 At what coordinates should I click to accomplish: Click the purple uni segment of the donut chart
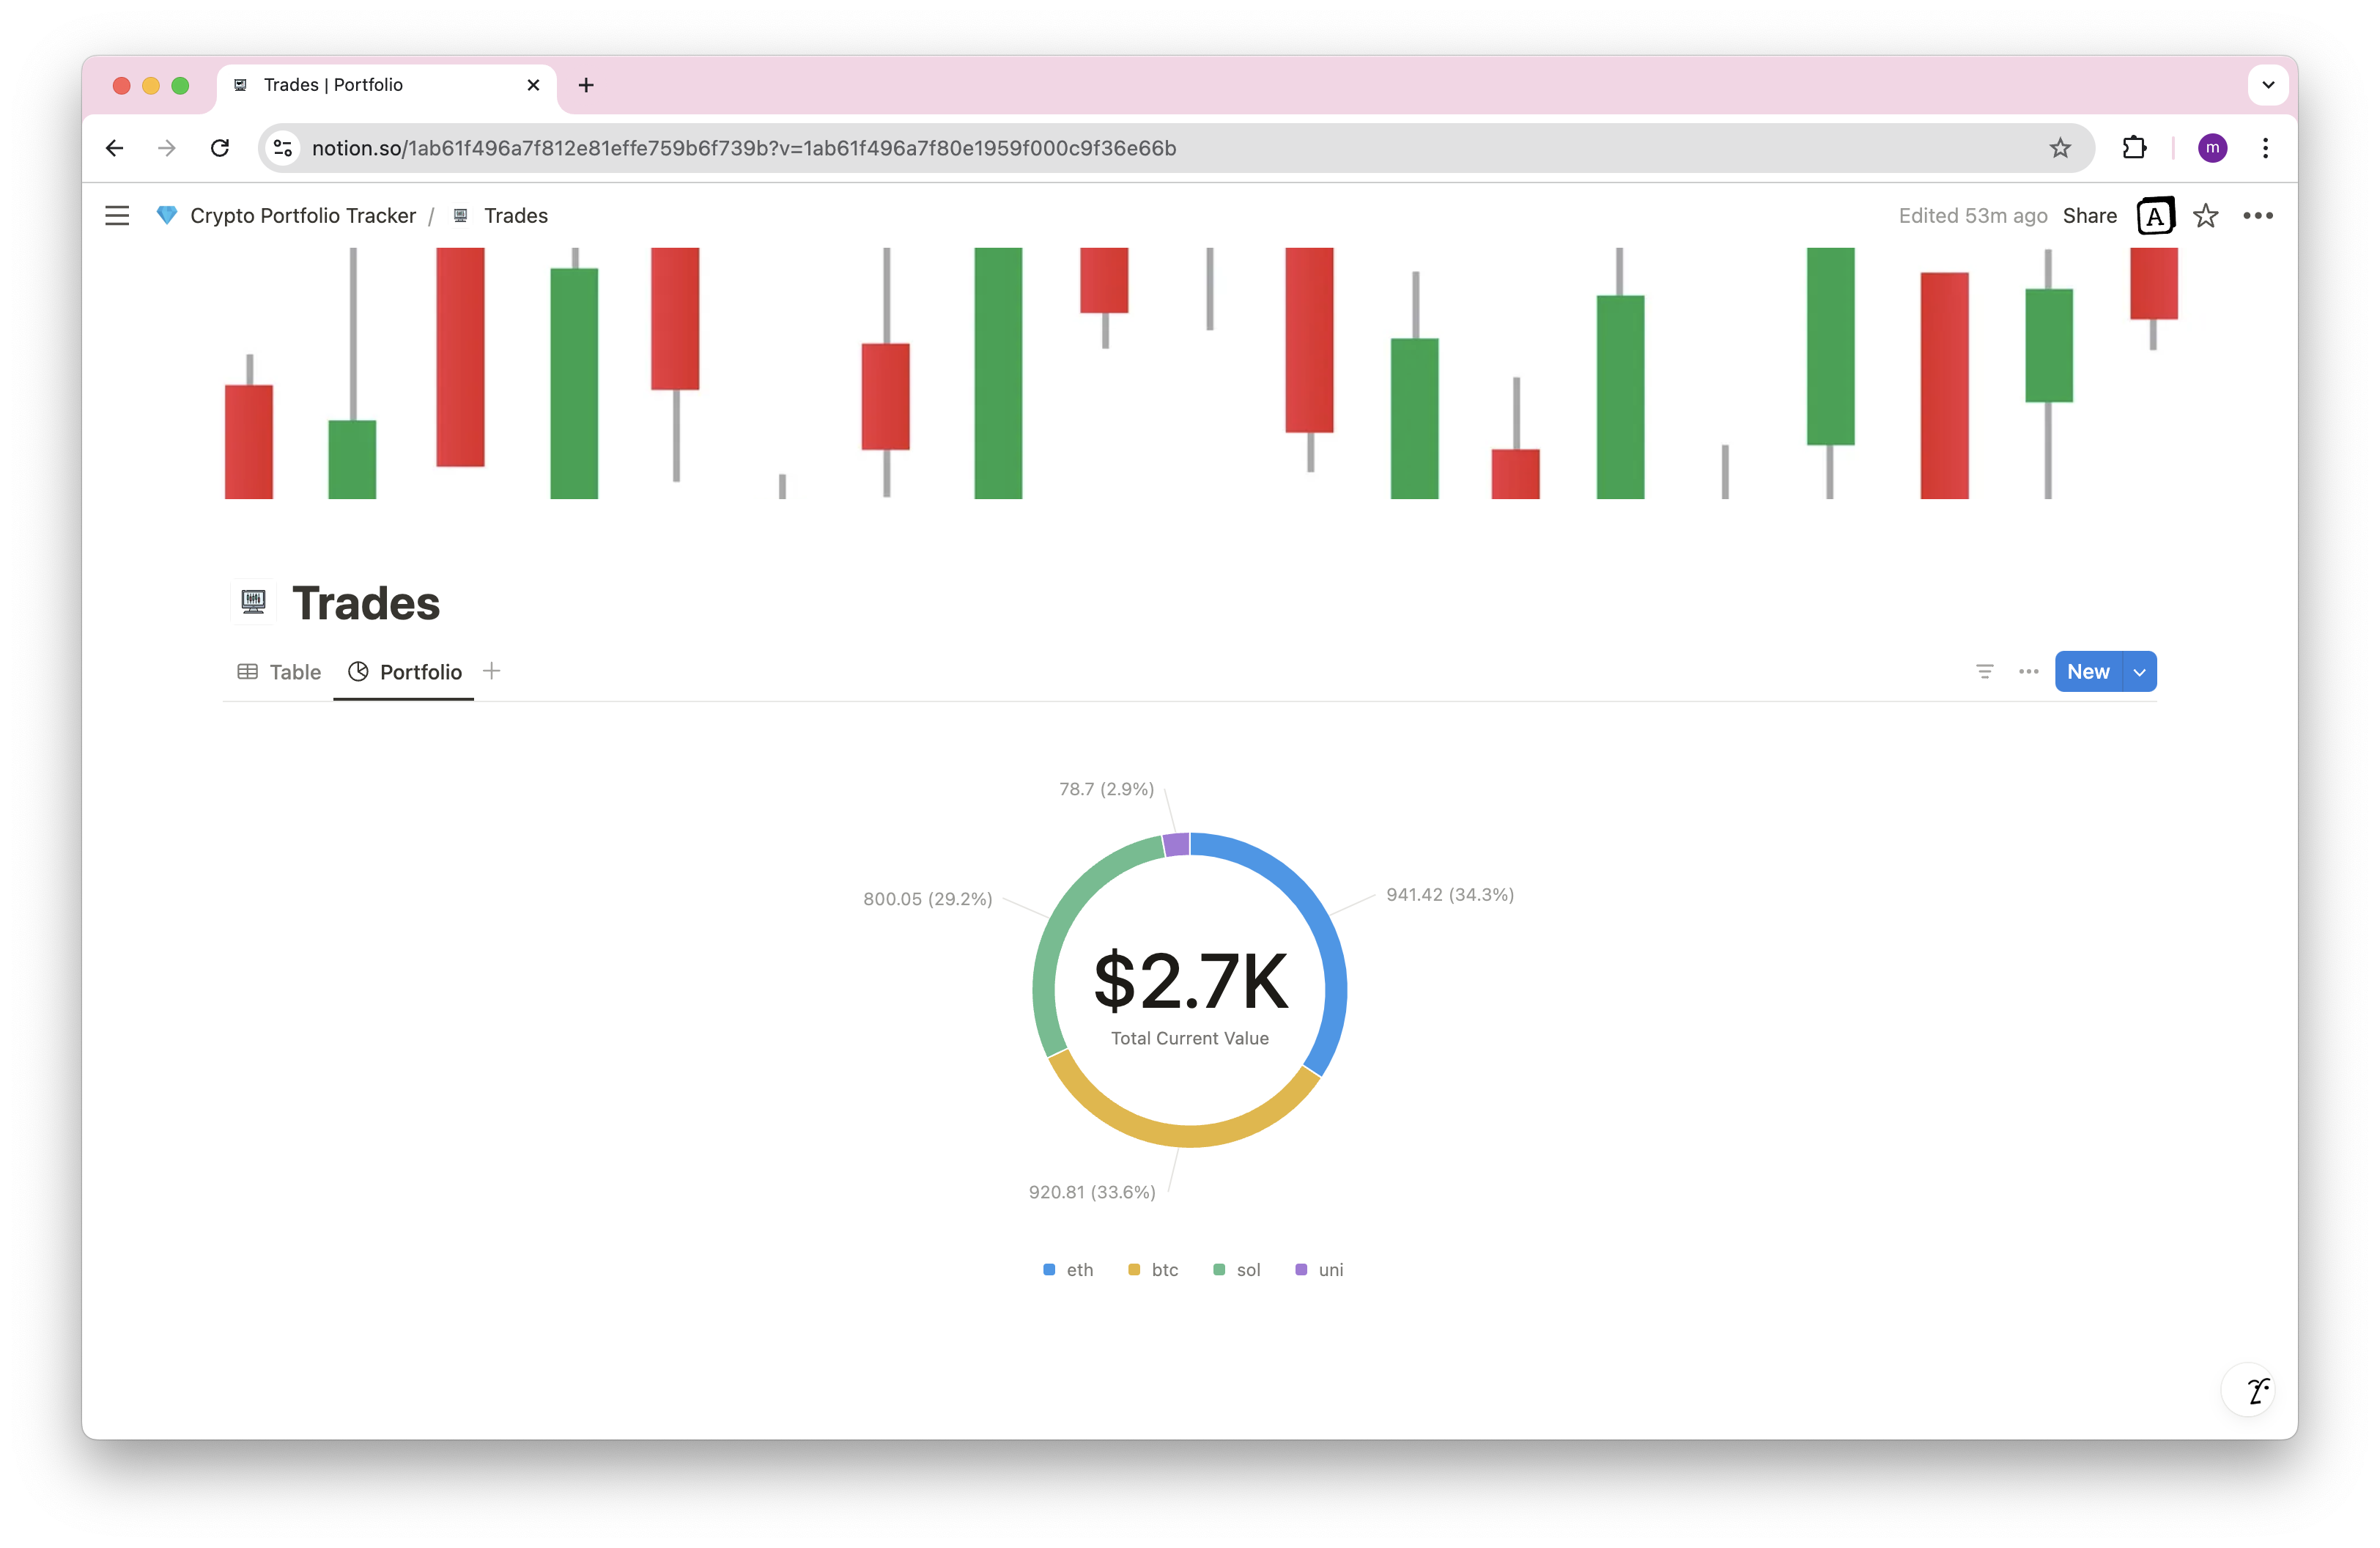click(x=1177, y=845)
